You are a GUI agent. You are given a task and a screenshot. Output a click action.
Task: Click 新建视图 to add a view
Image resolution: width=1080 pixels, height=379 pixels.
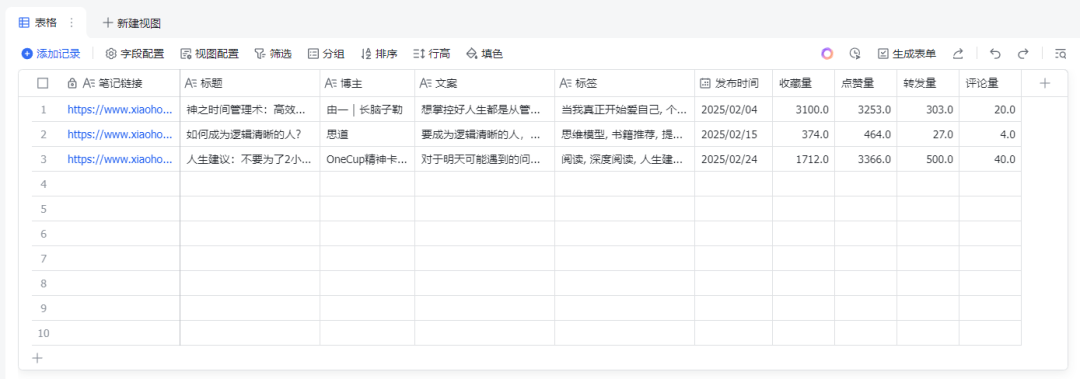point(132,23)
